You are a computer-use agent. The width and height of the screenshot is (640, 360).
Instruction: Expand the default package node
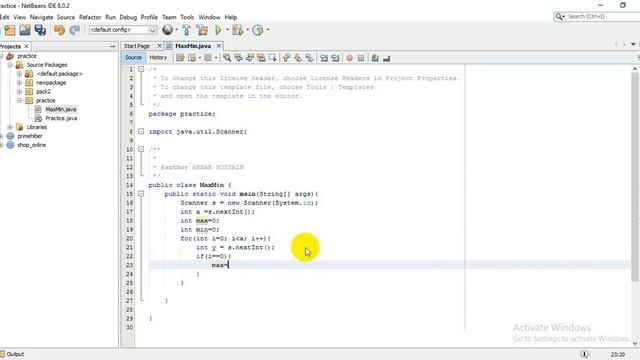pyautogui.click(x=19, y=74)
